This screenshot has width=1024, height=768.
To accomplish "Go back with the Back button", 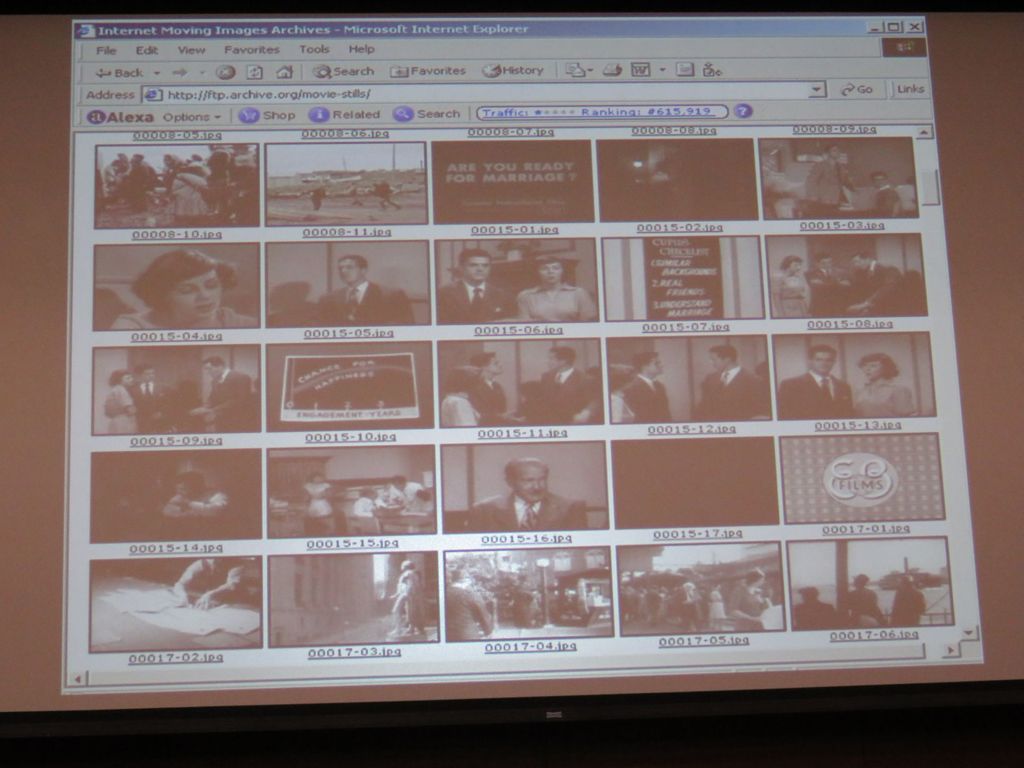I will click(x=120, y=72).
